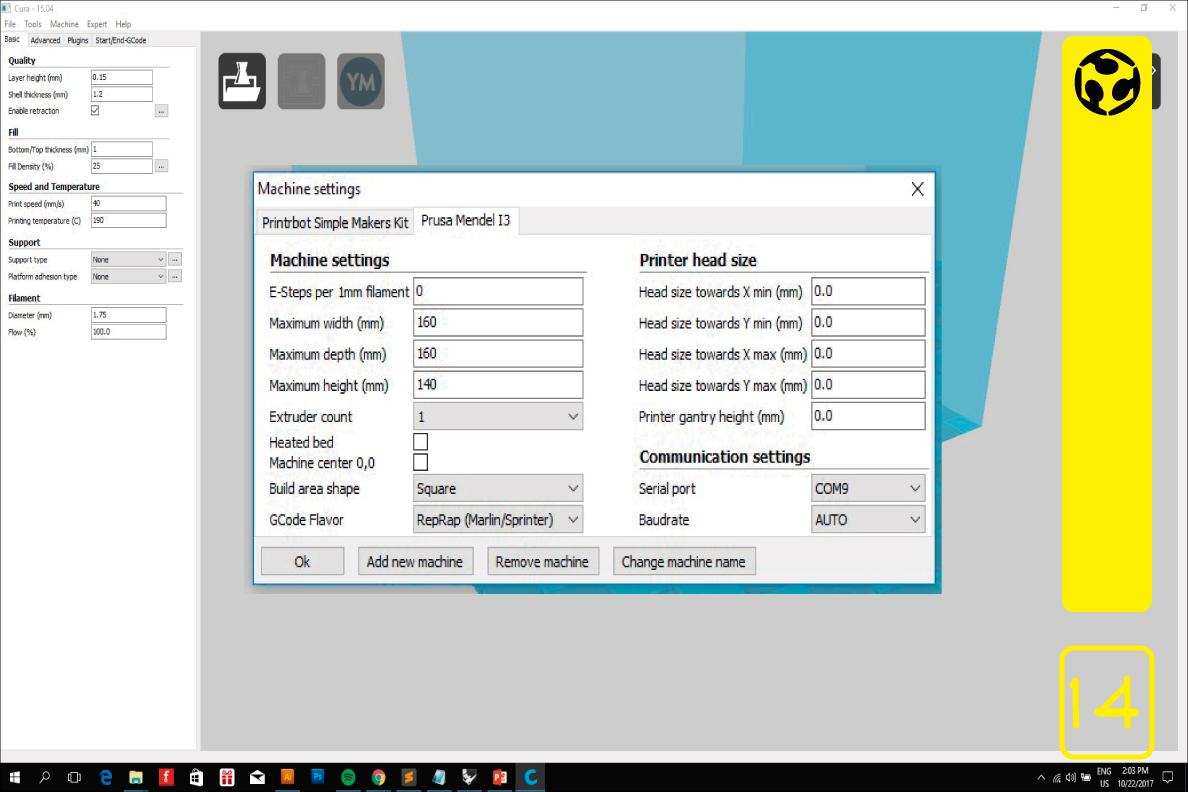This screenshot has height=792, width=1188.
Task: Open the File menu
Action: pyautogui.click(x=10, y=24)
